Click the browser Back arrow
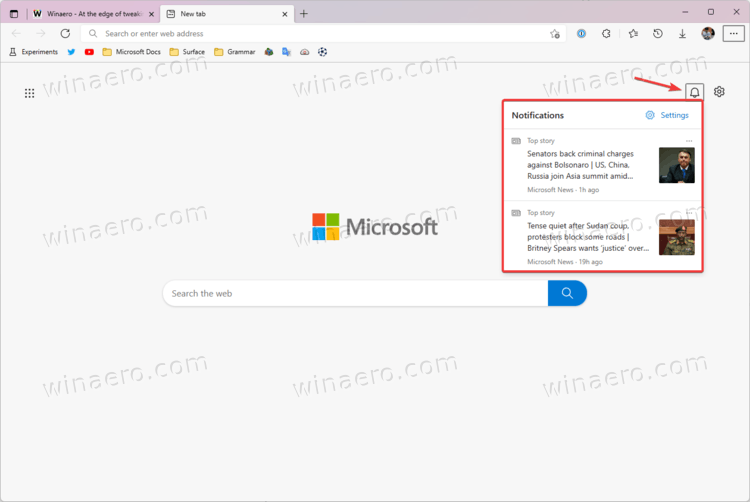Viewport: 750px width, 502px height. 16,33
